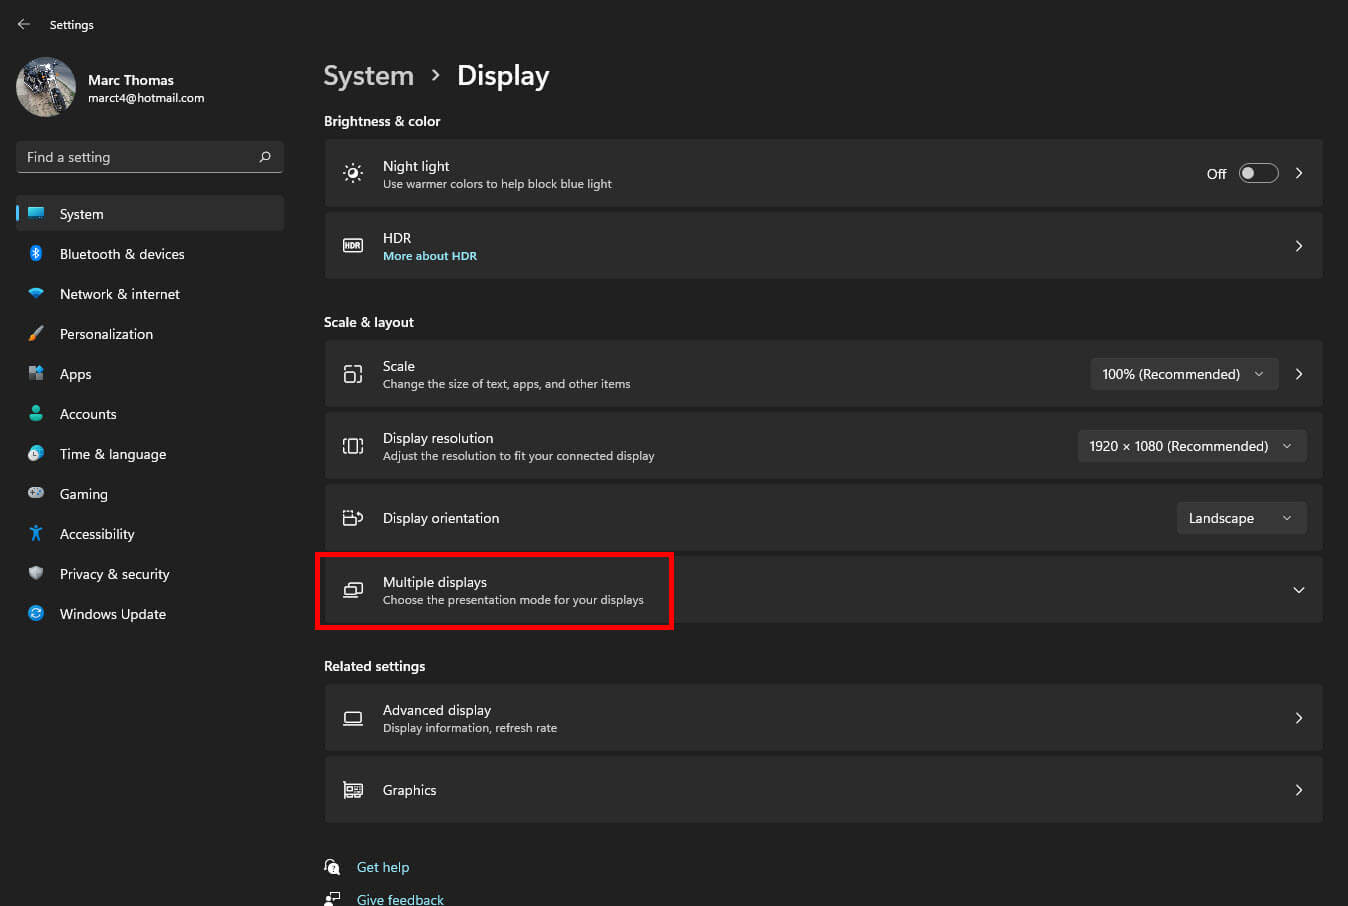The width and height of the screenshot is (1348, 906).
Task: Click the Multiple displays icon
Action: [353, 590]
